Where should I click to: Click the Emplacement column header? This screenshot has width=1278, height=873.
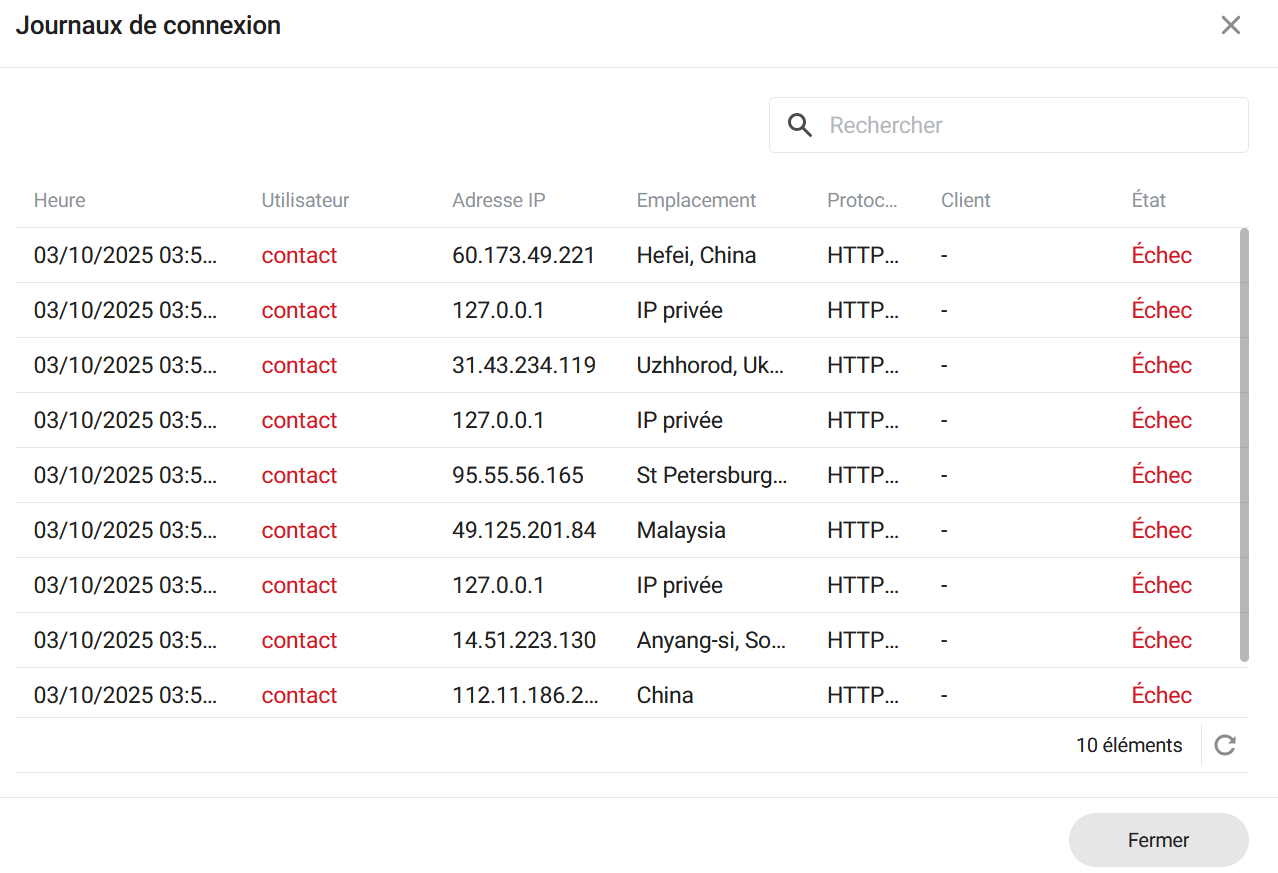[696, 200]
